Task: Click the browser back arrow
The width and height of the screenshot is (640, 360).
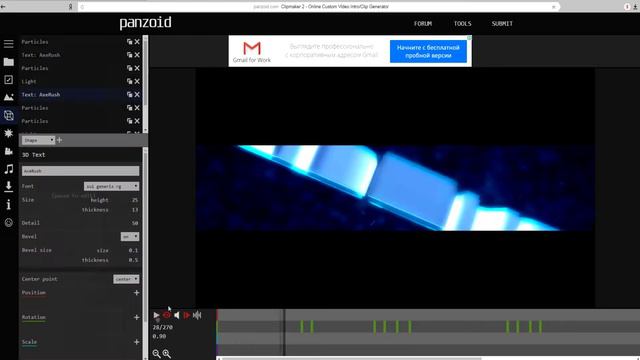Action: point(3,7)
